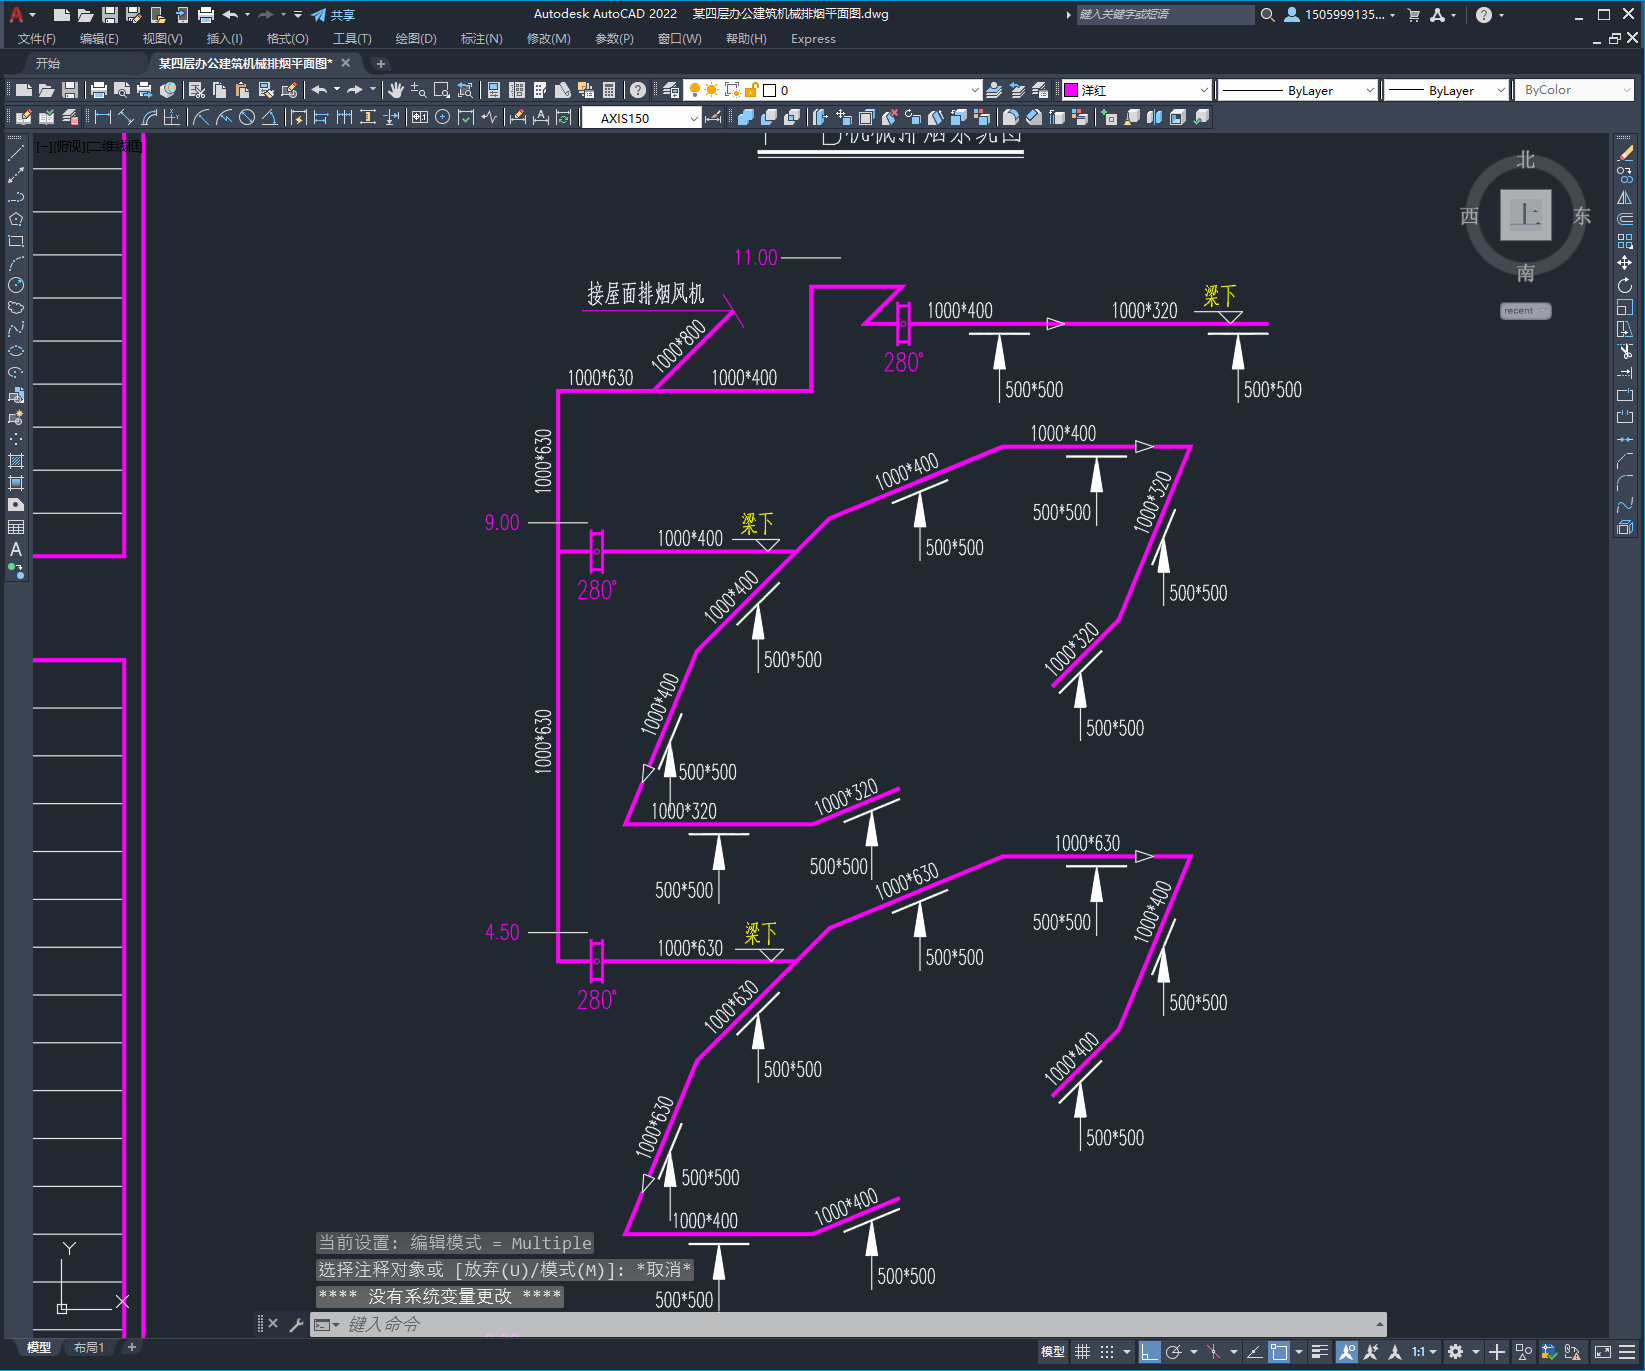Click the recent button under the ViewCube
The image size is (1645, 1371).
tap(1525, 311)
